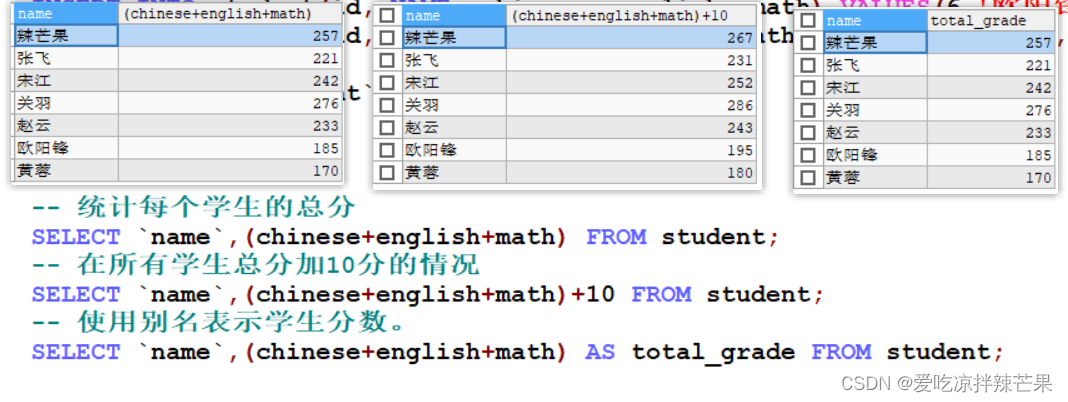
Task: Select value 252 in the +10 table
Action: (631, 83)
